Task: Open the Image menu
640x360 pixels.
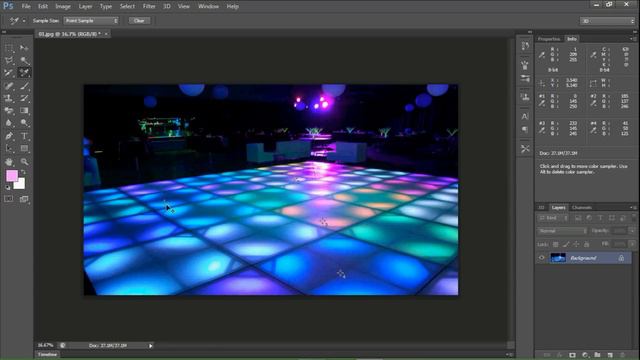Action: point(63,6)
